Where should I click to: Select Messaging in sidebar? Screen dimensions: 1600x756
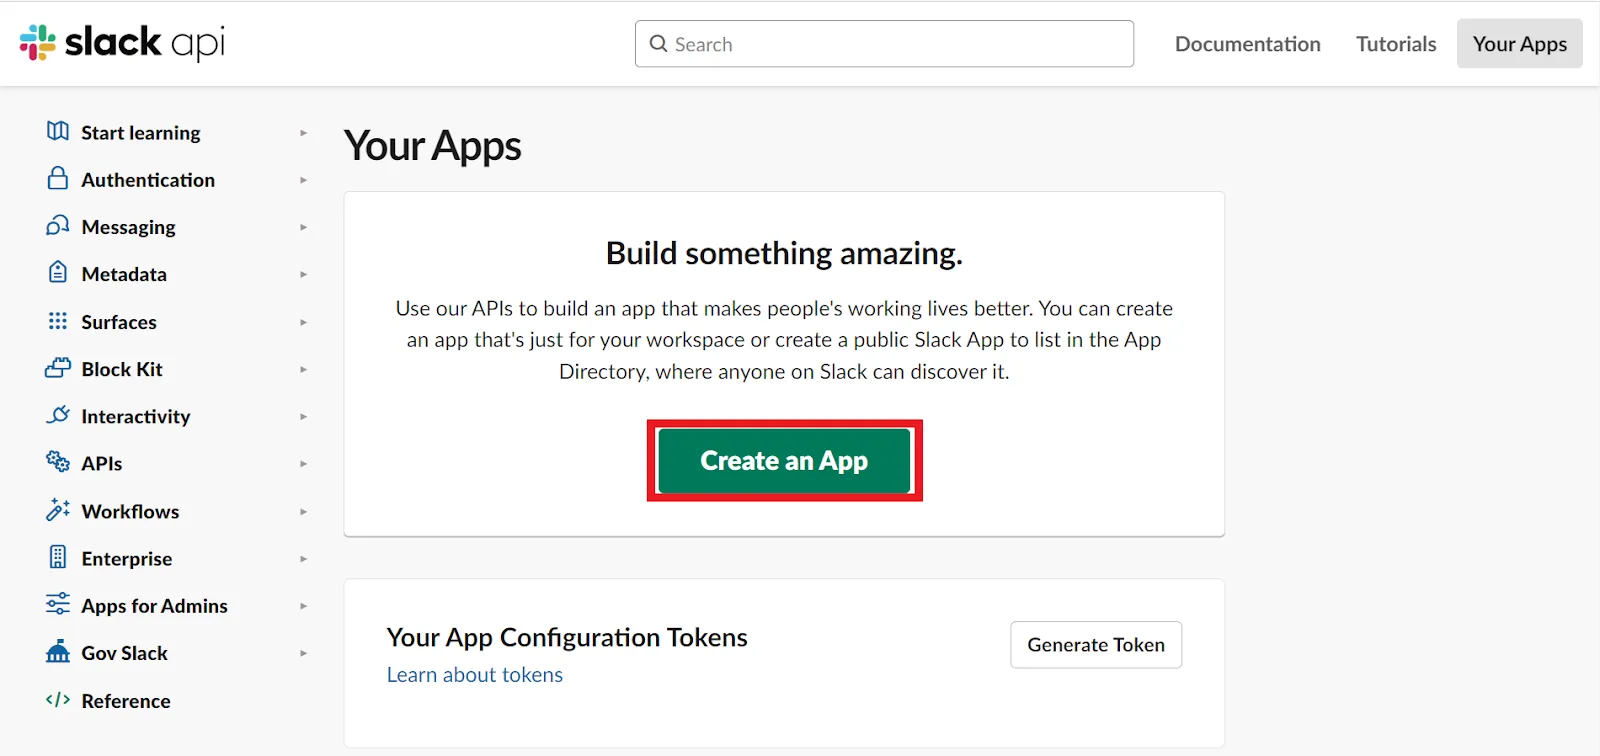point(128,227)
